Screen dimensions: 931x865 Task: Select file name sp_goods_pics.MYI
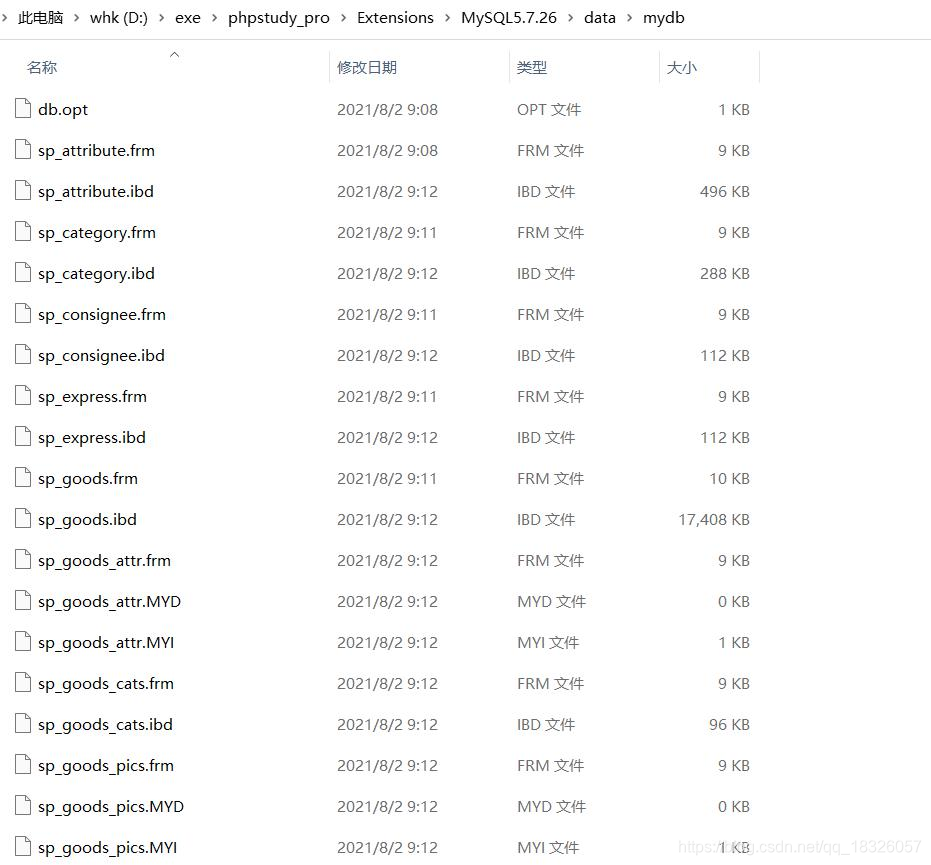[x=107, y=847]
